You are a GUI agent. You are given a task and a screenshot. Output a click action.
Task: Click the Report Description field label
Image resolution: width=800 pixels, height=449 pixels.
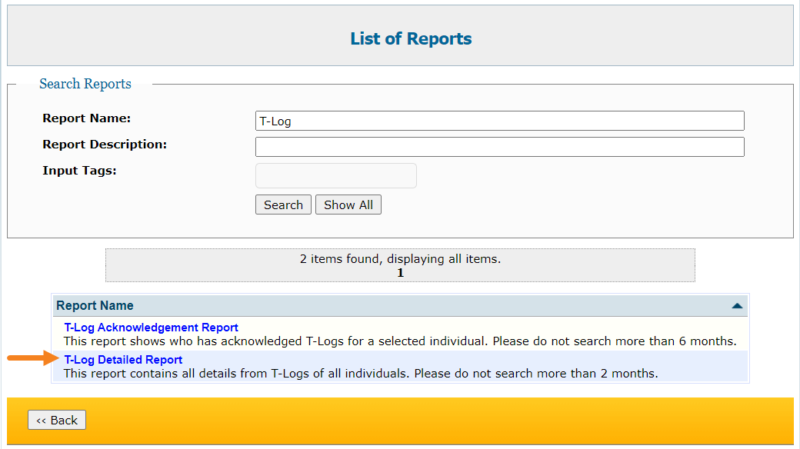click(x=104, y=144)
